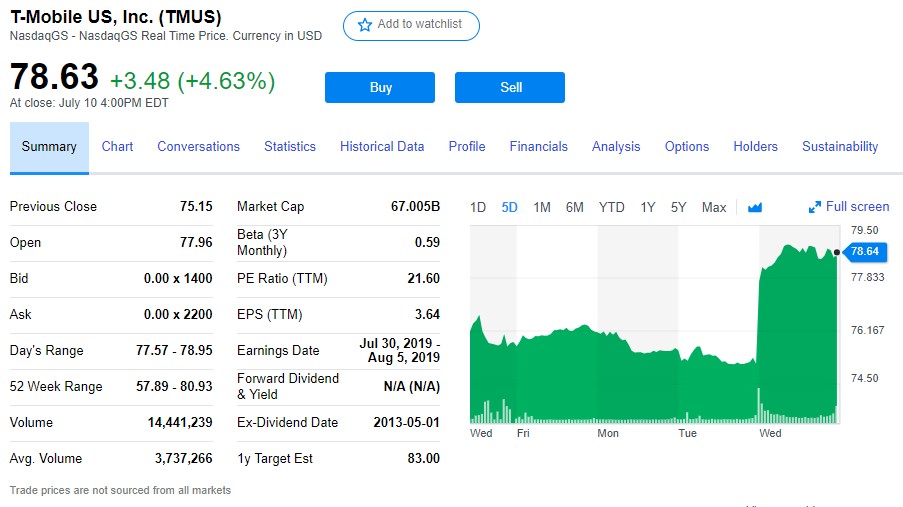Click the Mon label on the chart axis
This screenshot has width=903, height=507.
(x=608, y=433)
